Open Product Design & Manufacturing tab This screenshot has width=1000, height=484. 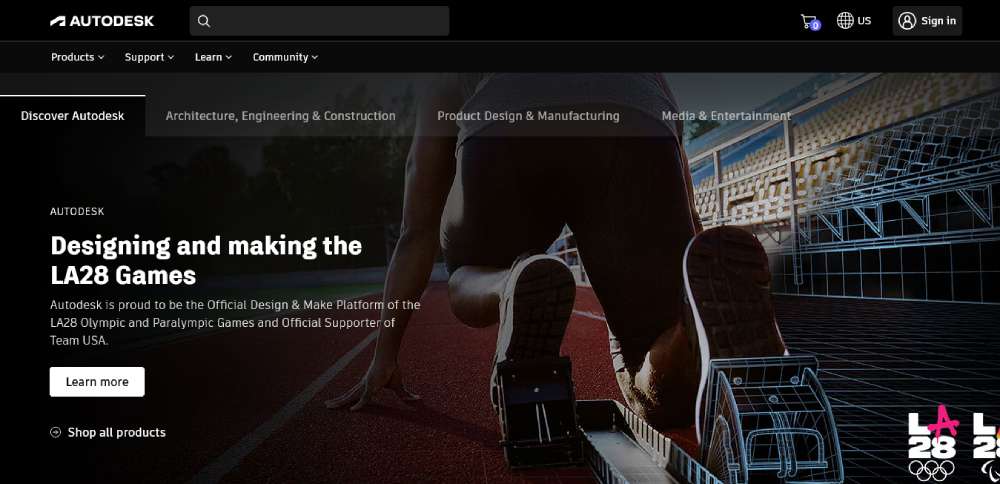point(528,116)
